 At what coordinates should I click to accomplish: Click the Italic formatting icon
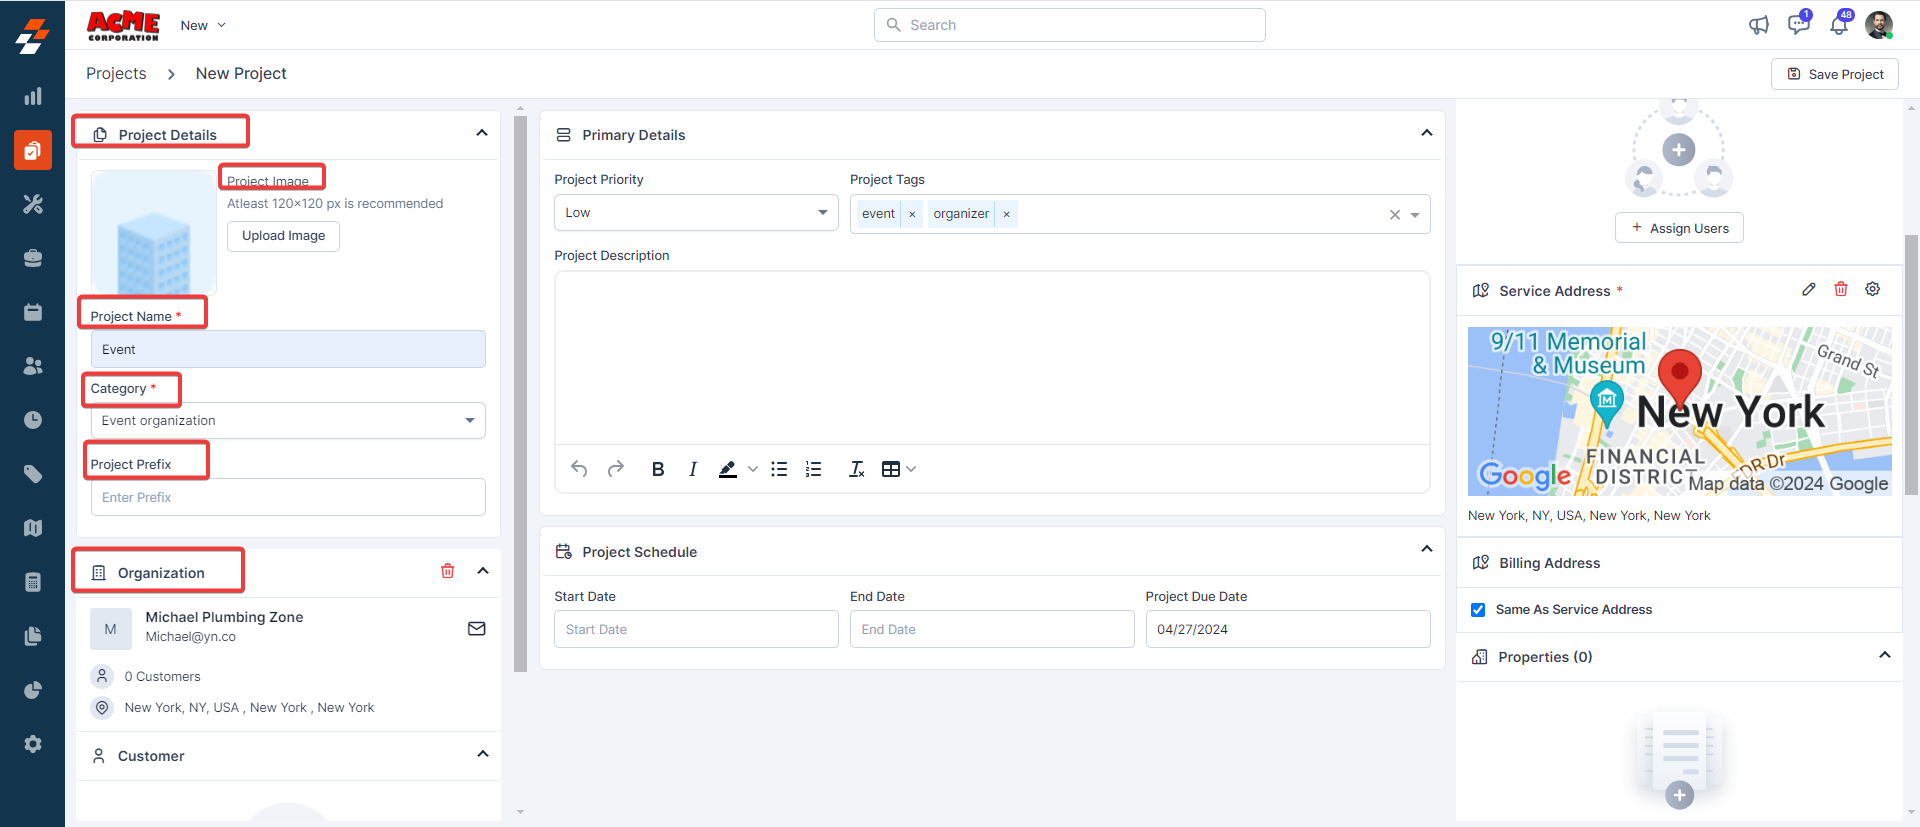692,469
